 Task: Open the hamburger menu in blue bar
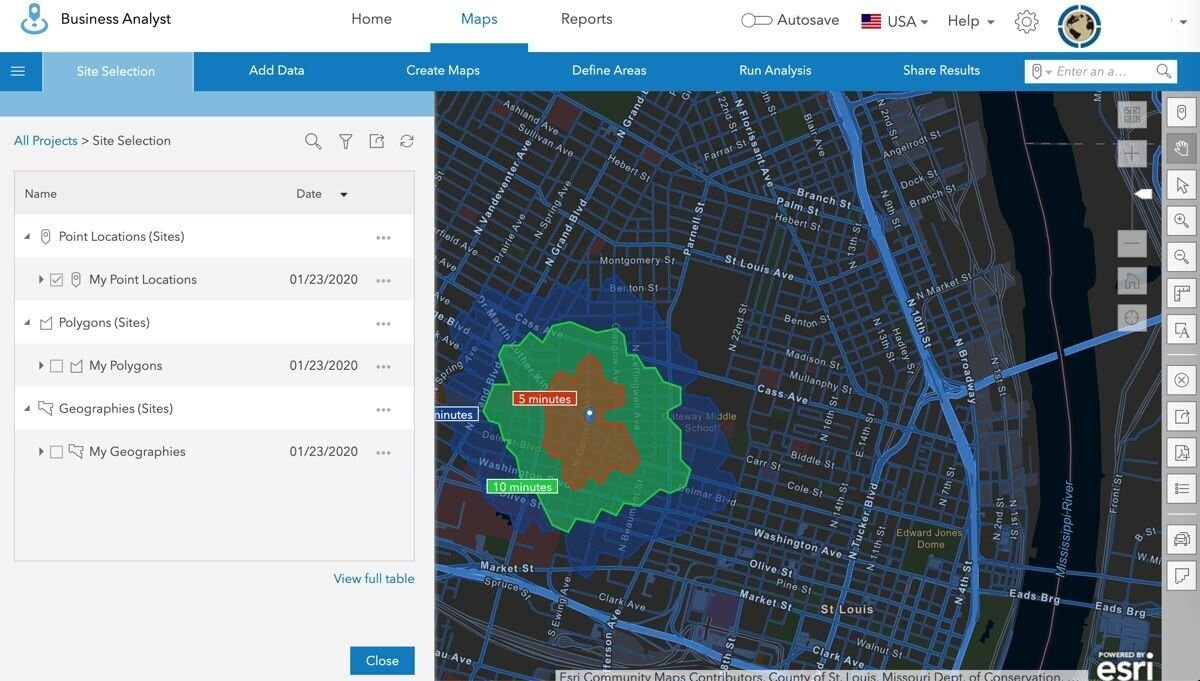18,71
